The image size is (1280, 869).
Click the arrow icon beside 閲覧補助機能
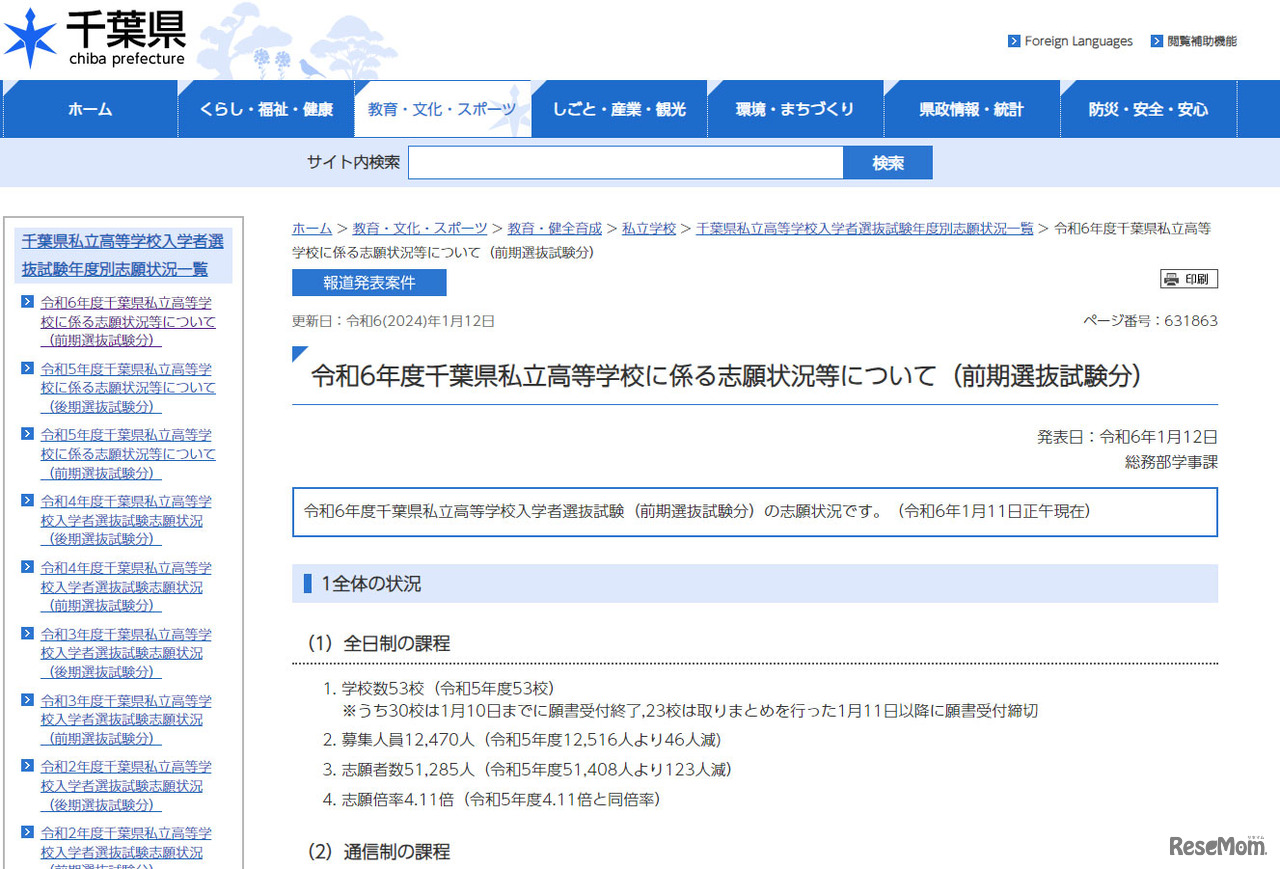[1157, 42]
